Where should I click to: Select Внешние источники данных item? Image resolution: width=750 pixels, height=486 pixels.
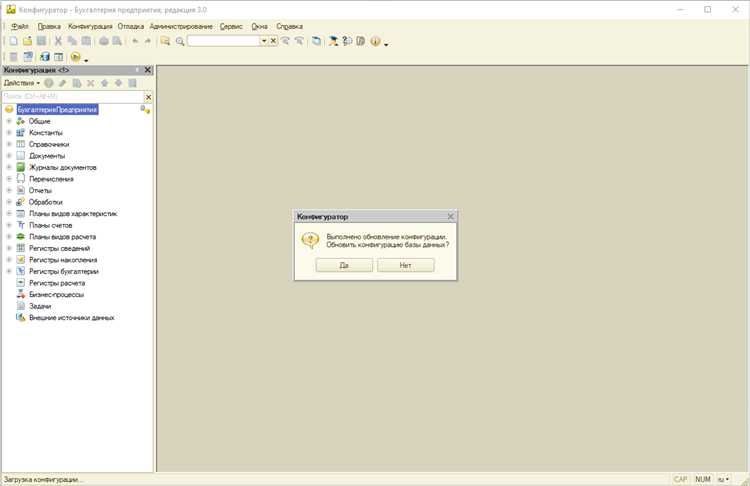[71, 318]
